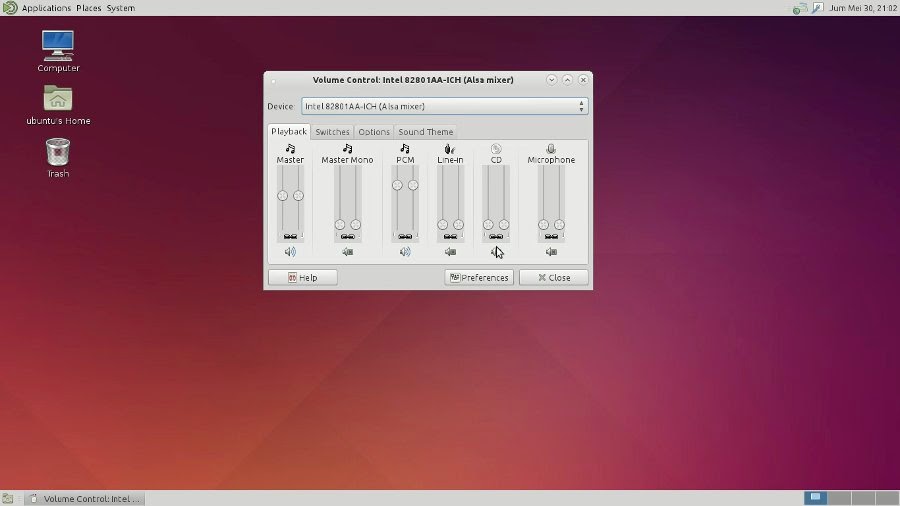Toggle Master channel lock link
The image size is (900, 506).
(x=290, y=236)
